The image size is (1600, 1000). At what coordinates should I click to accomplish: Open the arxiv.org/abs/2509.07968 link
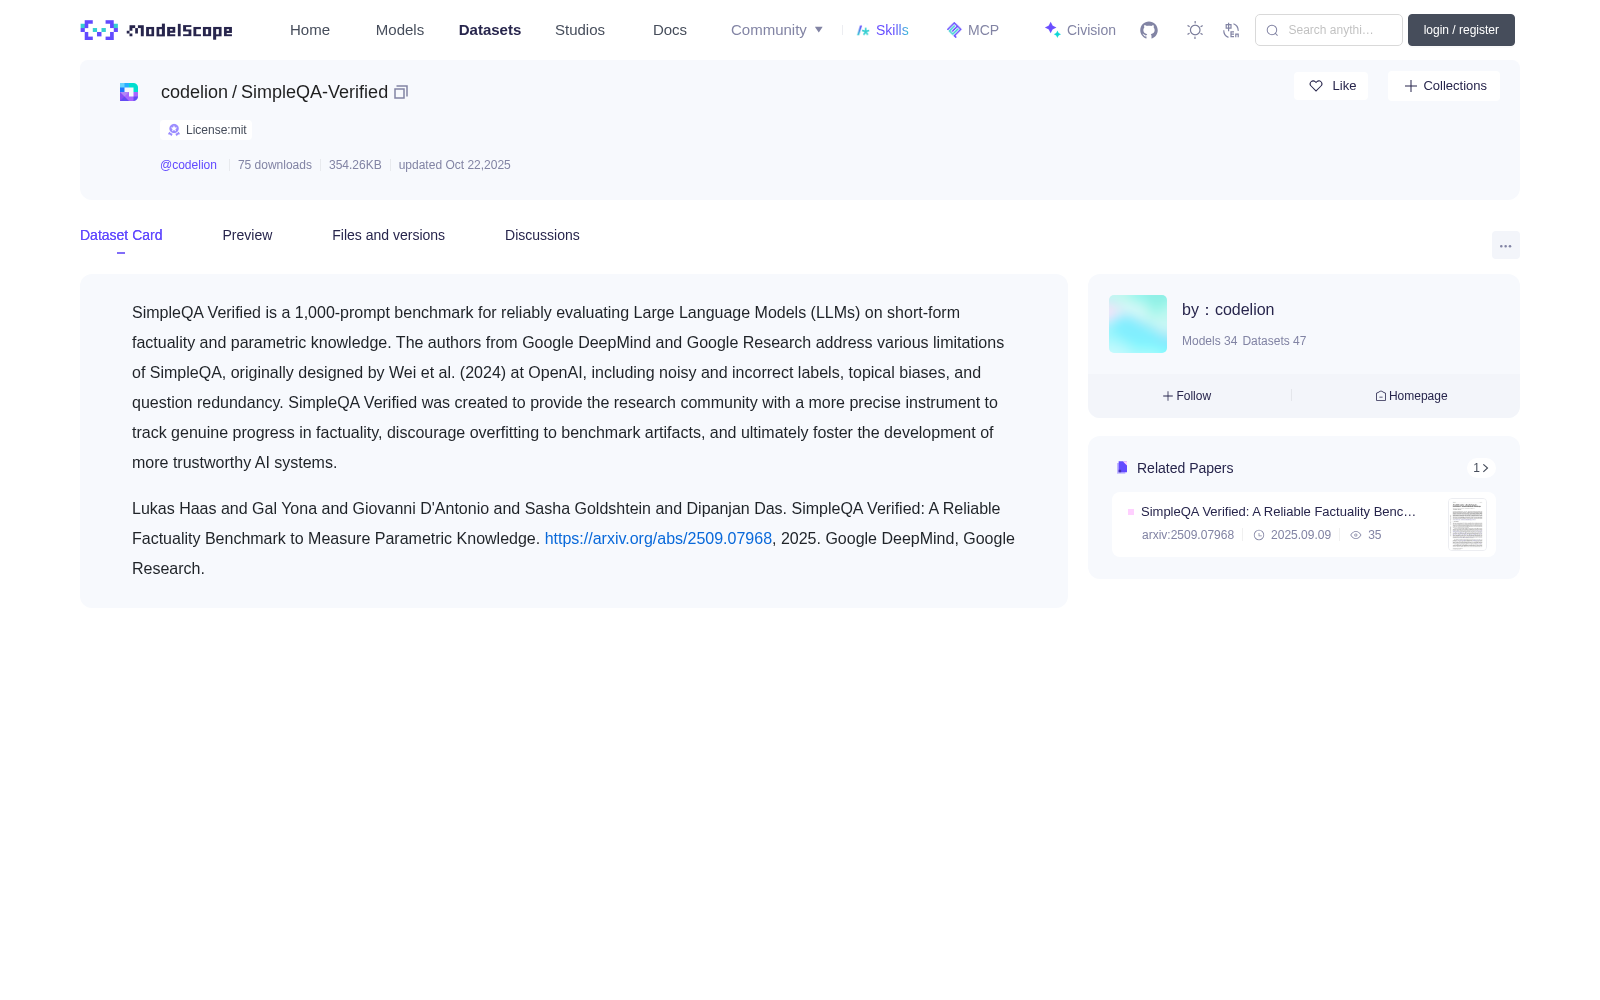[x=658, y=538]
